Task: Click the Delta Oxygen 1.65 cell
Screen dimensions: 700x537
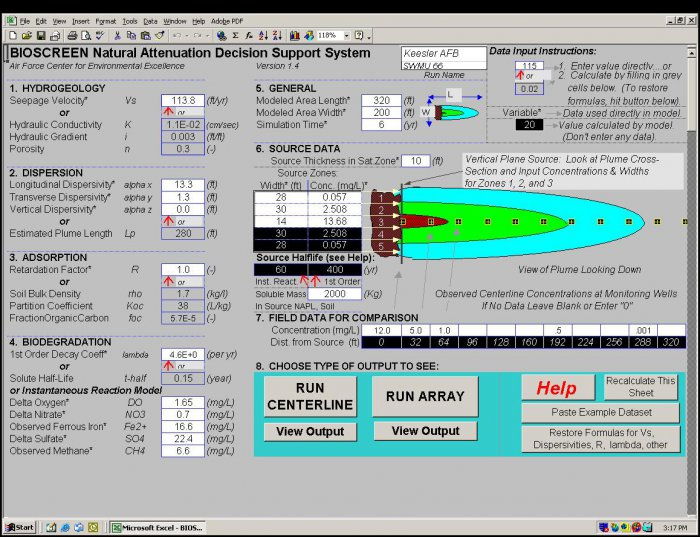Action: 183,403
